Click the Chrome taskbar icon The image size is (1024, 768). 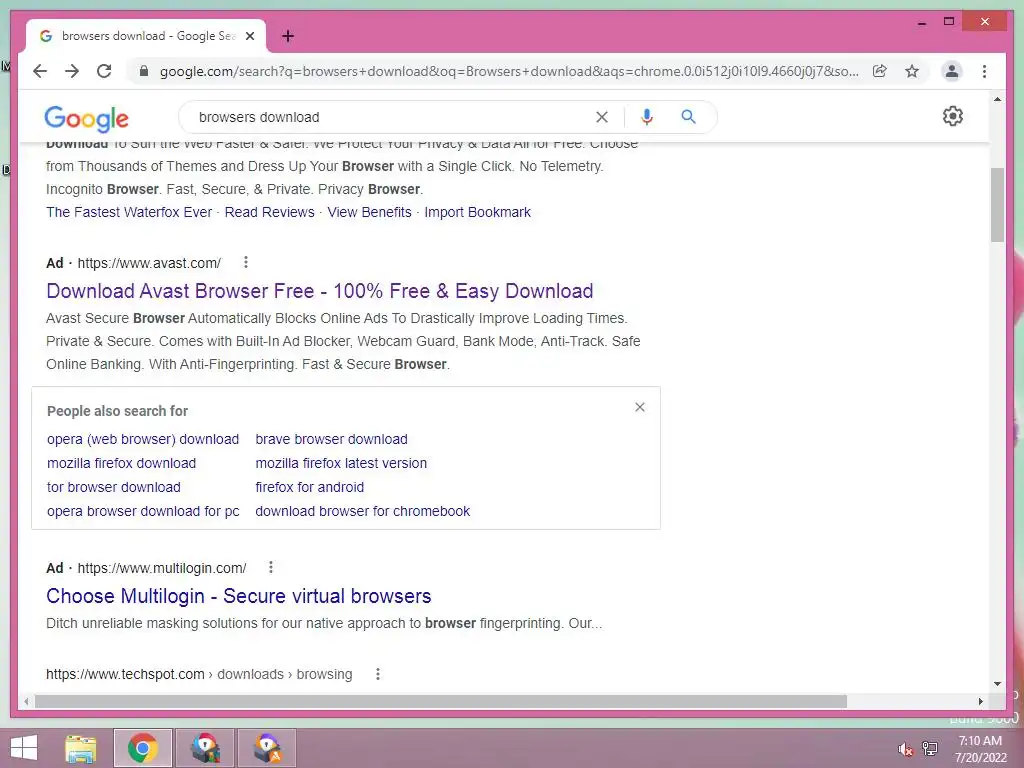pos(143,748)
